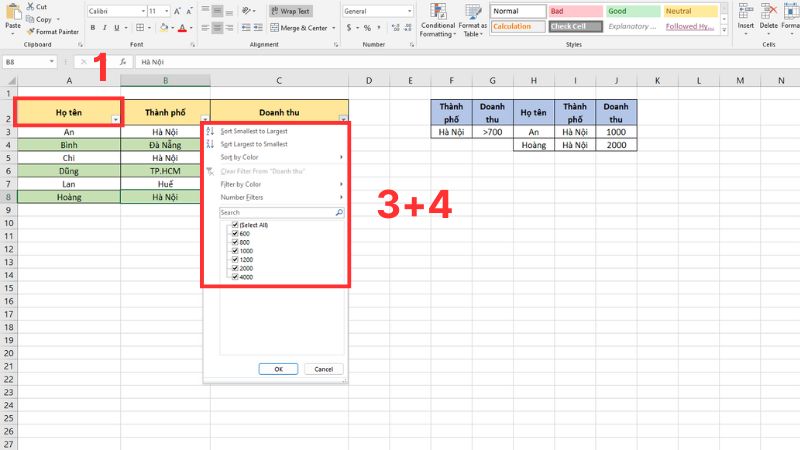The height and width of the screenshot is (450, 800).
Task: Click the percent style icon
Action: coord(367,28)
